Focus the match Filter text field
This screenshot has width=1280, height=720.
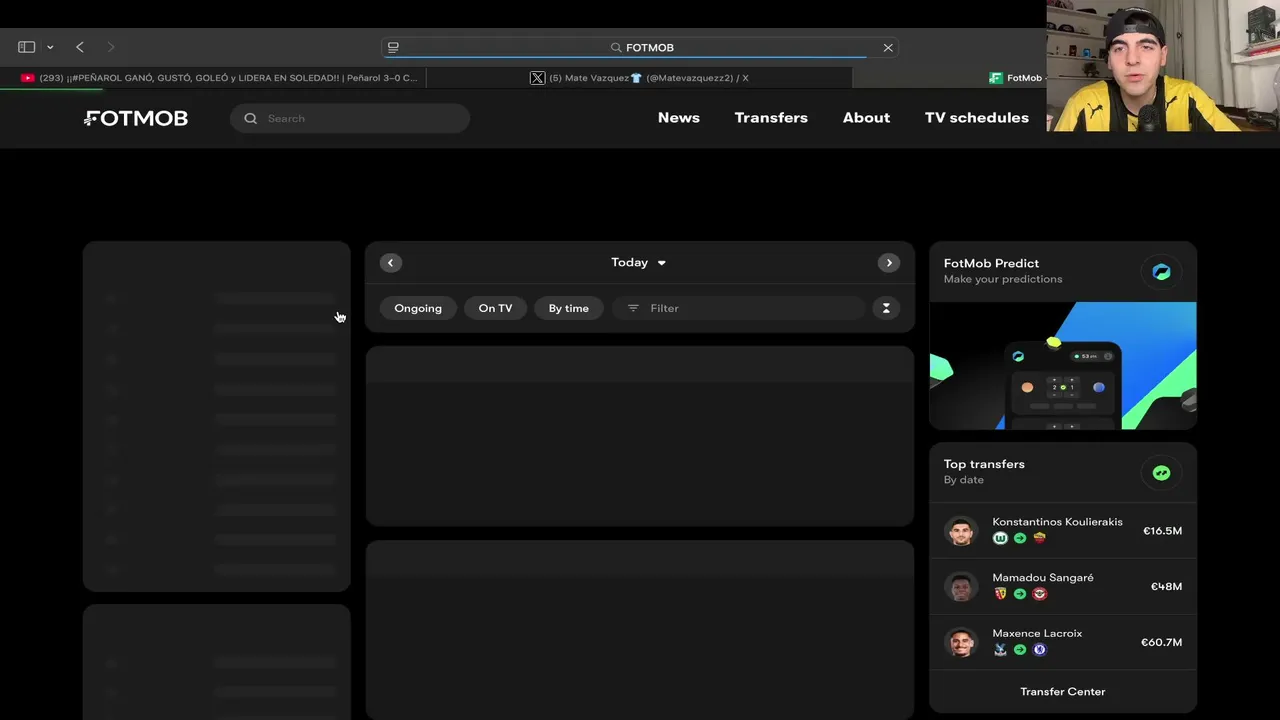[x=738, y=308]
